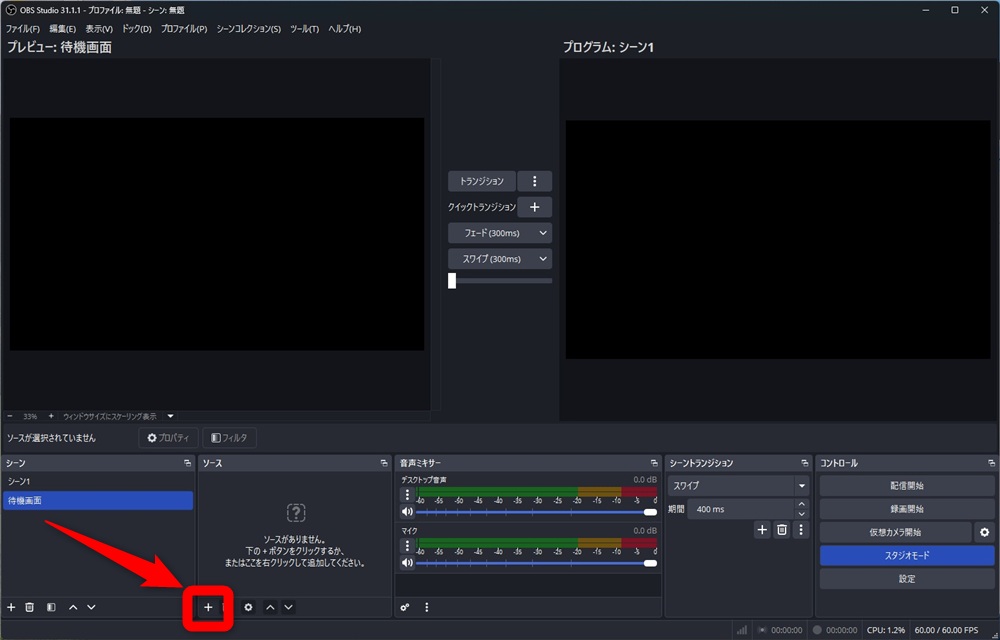Open the dots menu next to トランジション

pyautogui.click(x=534, y=181)
